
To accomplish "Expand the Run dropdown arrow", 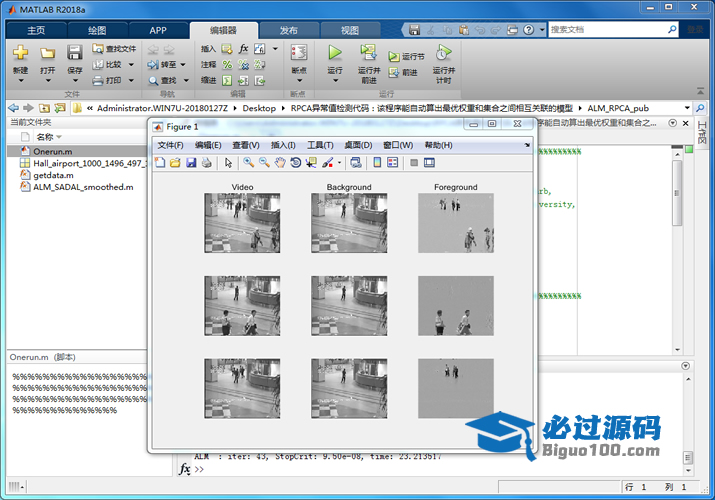I will (335, 81).
